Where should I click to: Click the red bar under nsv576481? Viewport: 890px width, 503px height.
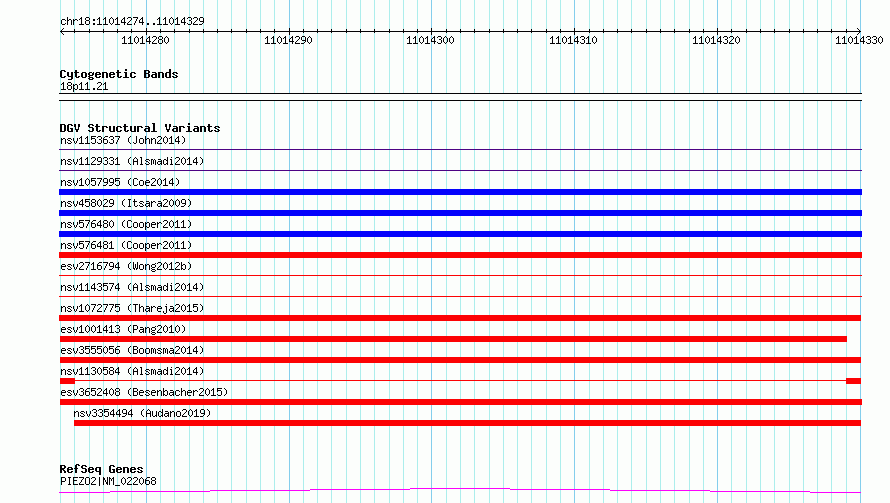460,255
